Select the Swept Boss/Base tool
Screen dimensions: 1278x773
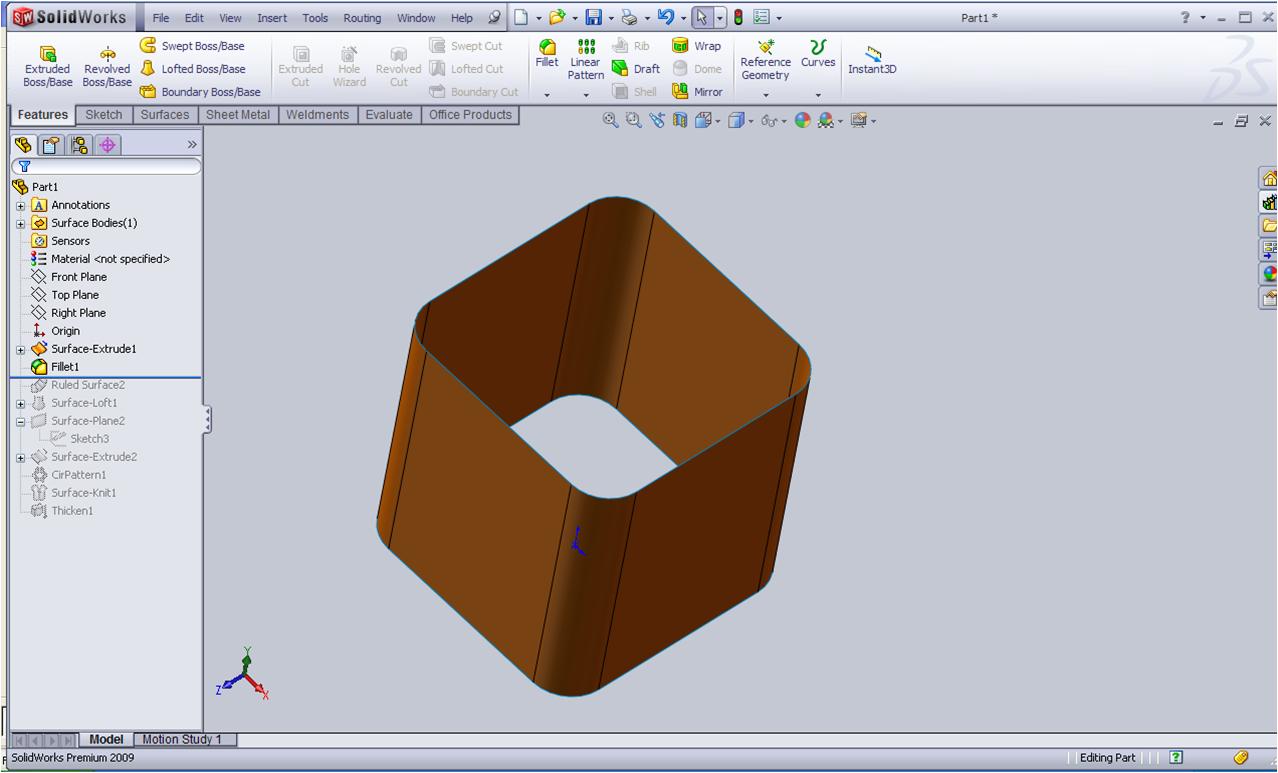coord(192,46)
